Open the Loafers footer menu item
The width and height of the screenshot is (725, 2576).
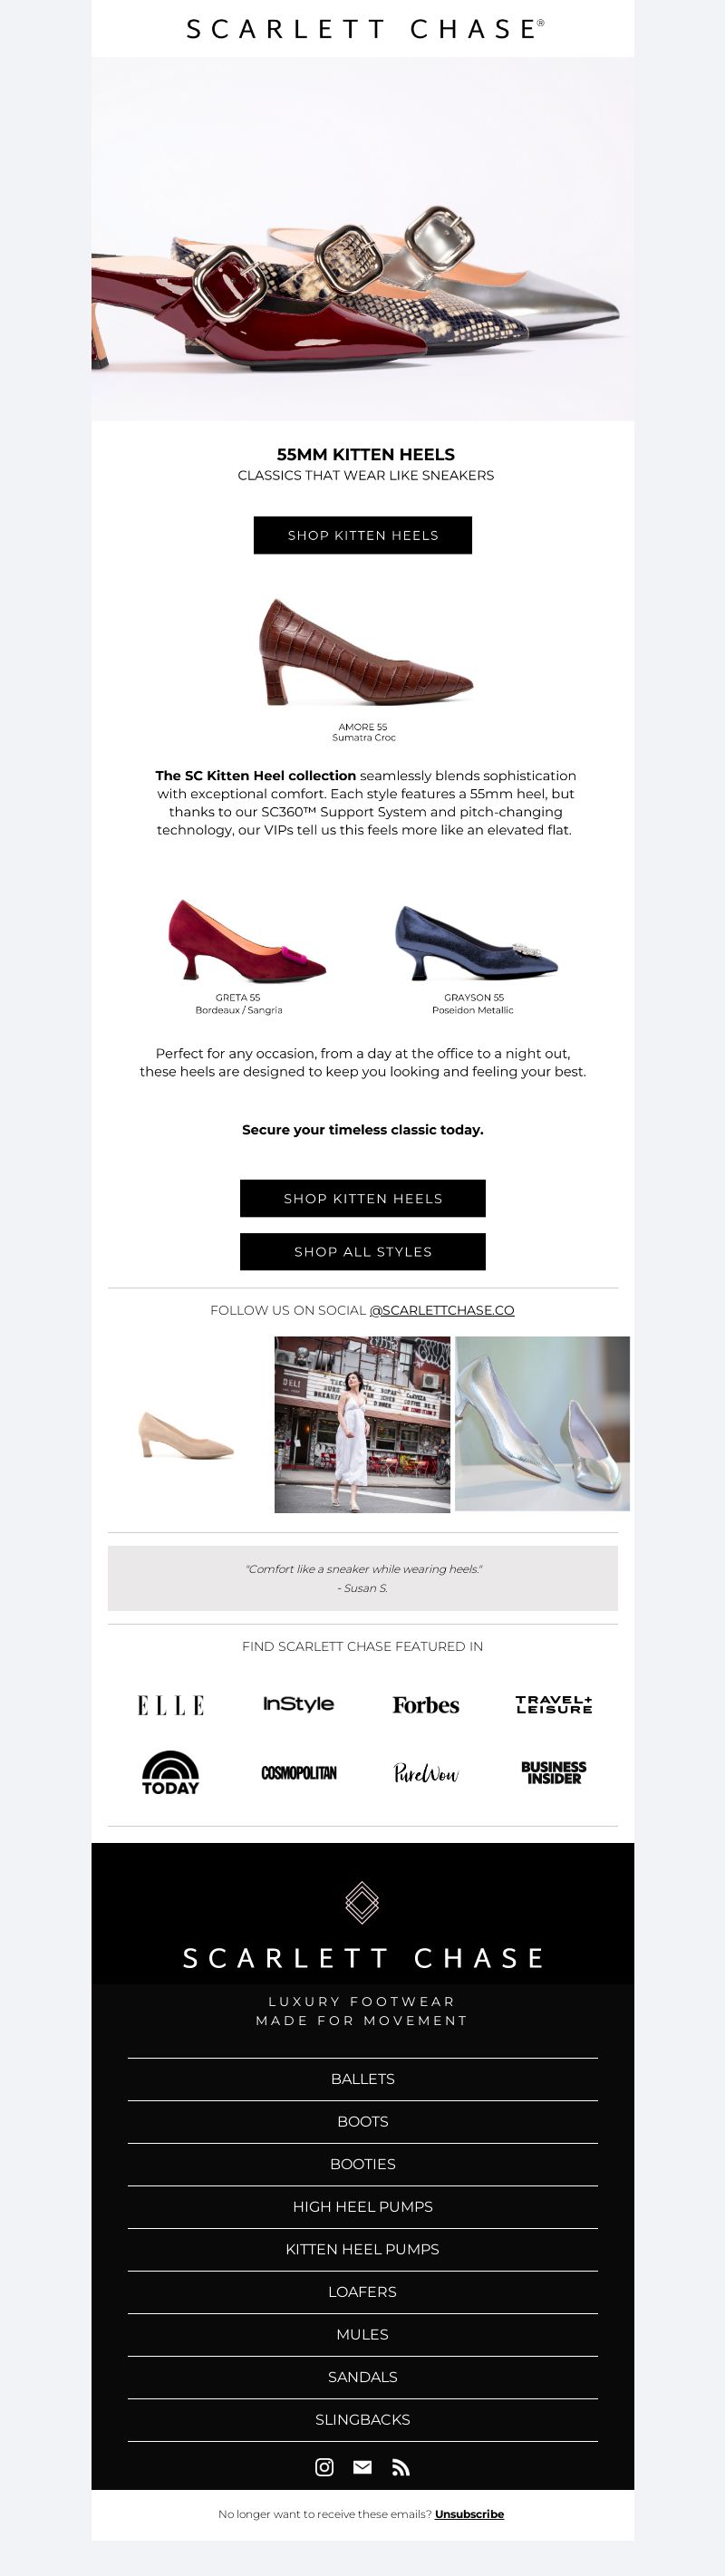coord(362,2291)
